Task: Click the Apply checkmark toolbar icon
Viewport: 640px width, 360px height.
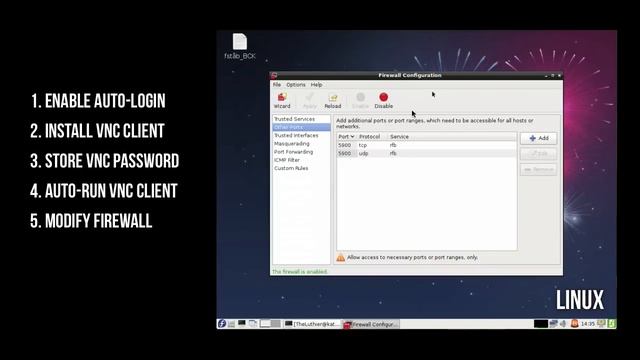Action: [309, 100]
